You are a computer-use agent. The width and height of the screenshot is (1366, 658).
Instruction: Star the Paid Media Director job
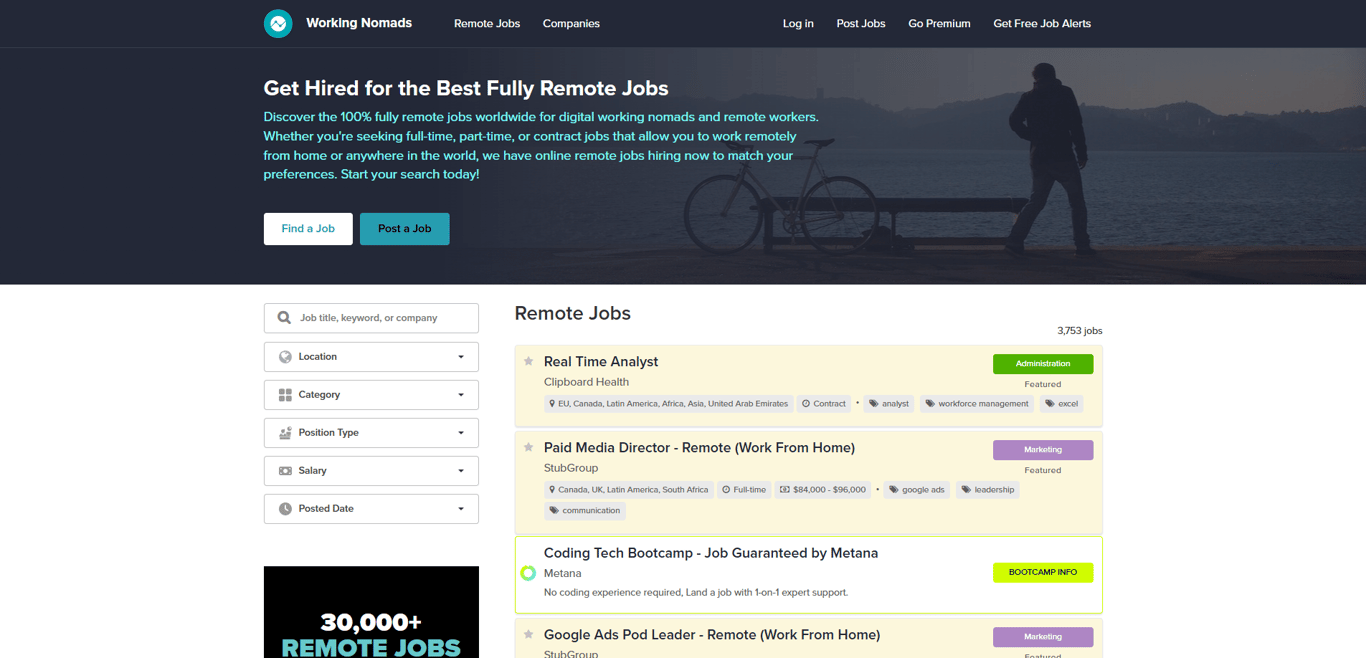[x=529, y=447]
